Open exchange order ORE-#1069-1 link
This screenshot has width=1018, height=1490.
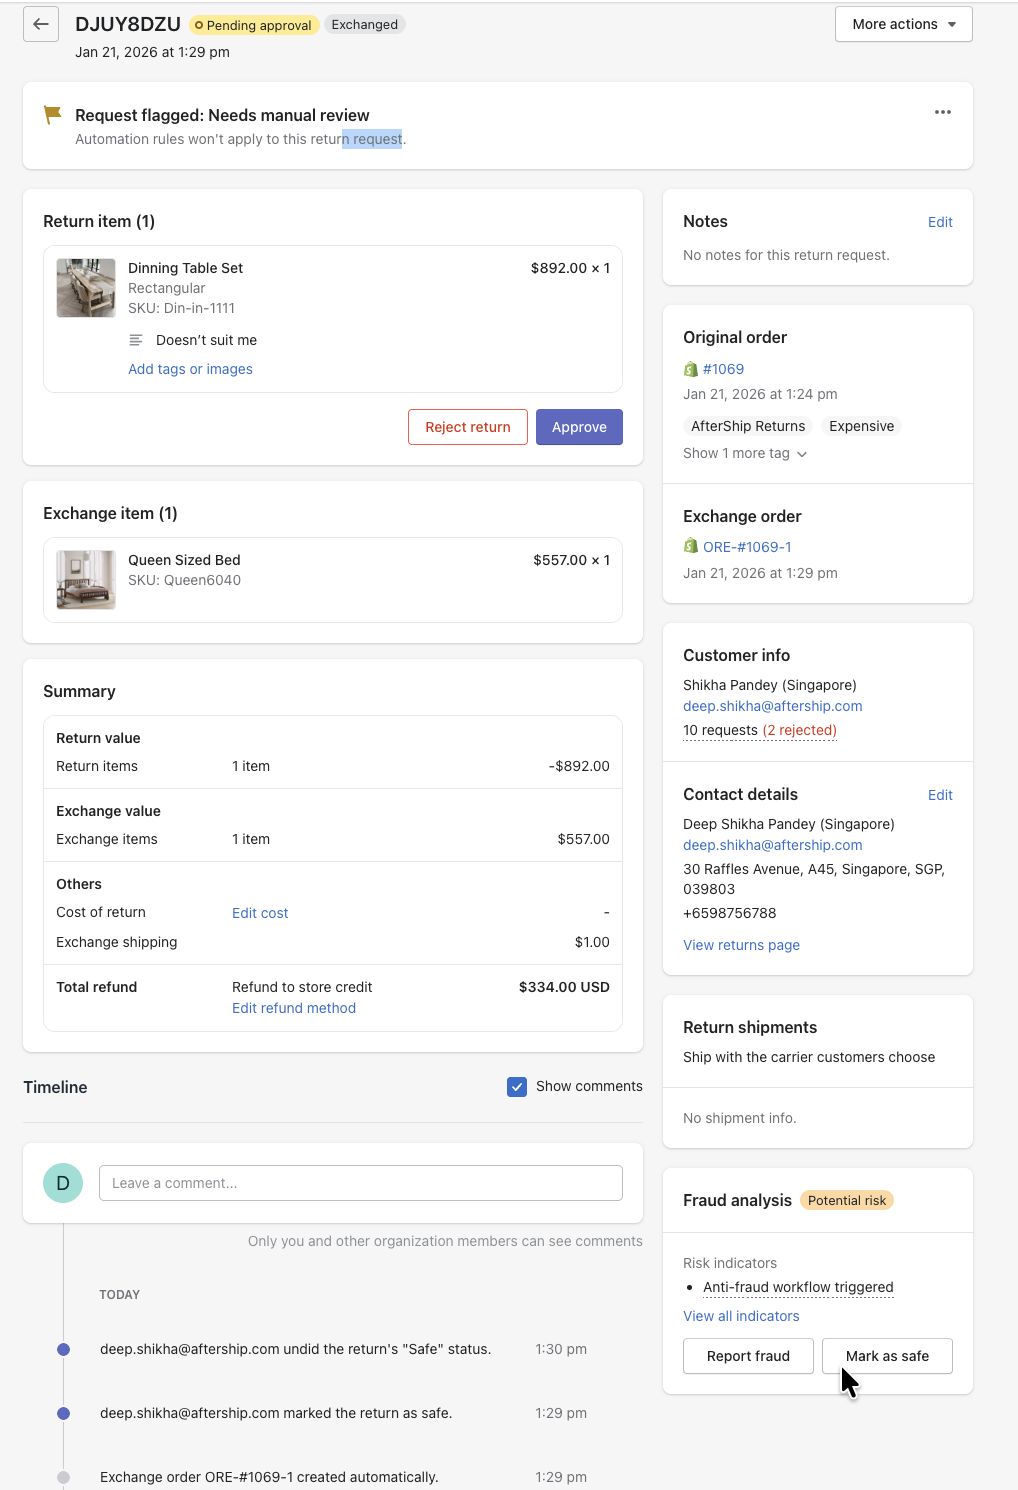click(747, 547)
